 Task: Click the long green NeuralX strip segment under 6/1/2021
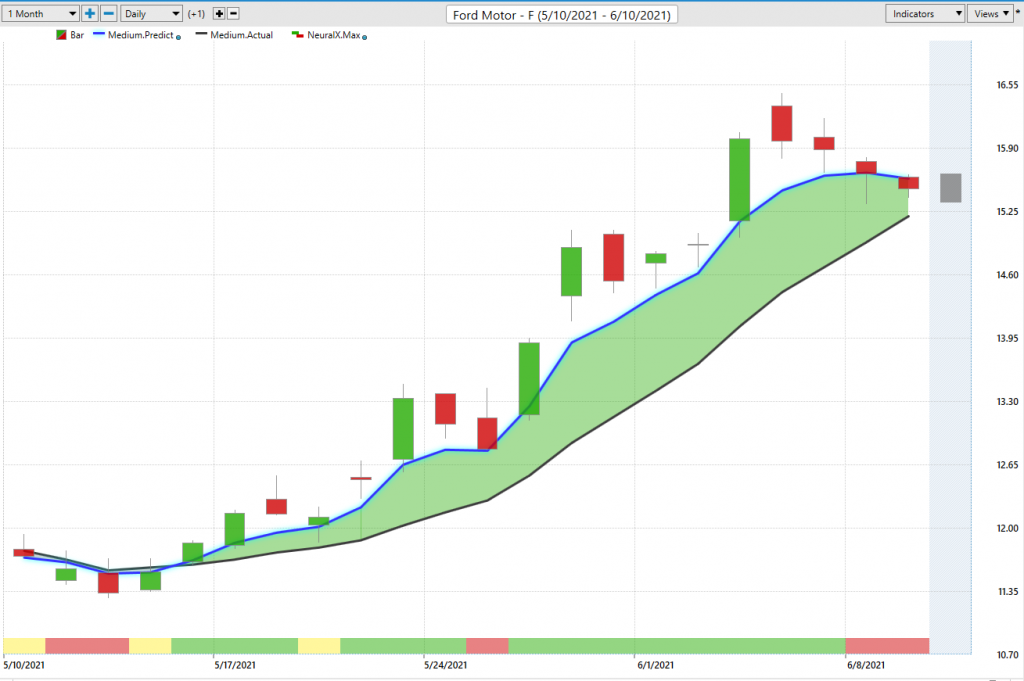tap(677, 646)
